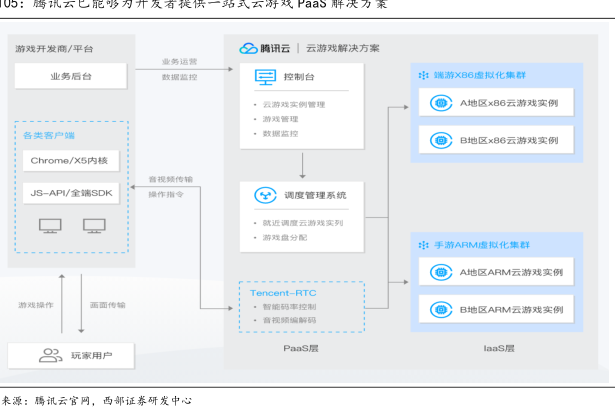Click the left monitor icon under JS-API/全端SDK

(50, 225)
